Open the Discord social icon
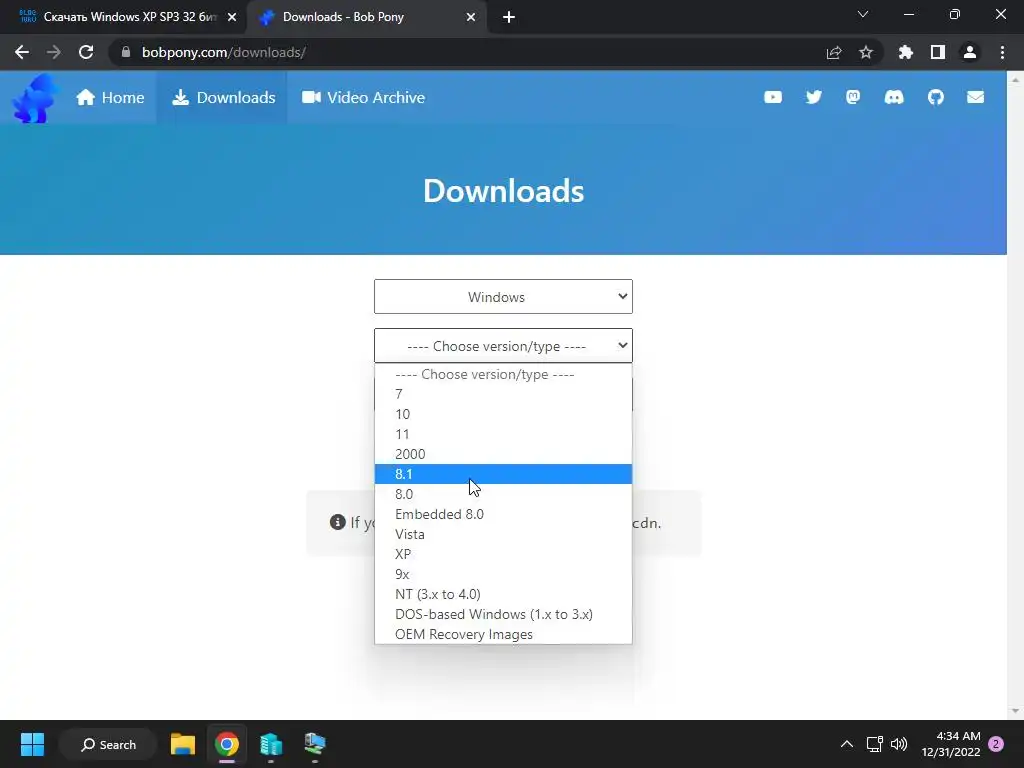 (x=893, y=97)
